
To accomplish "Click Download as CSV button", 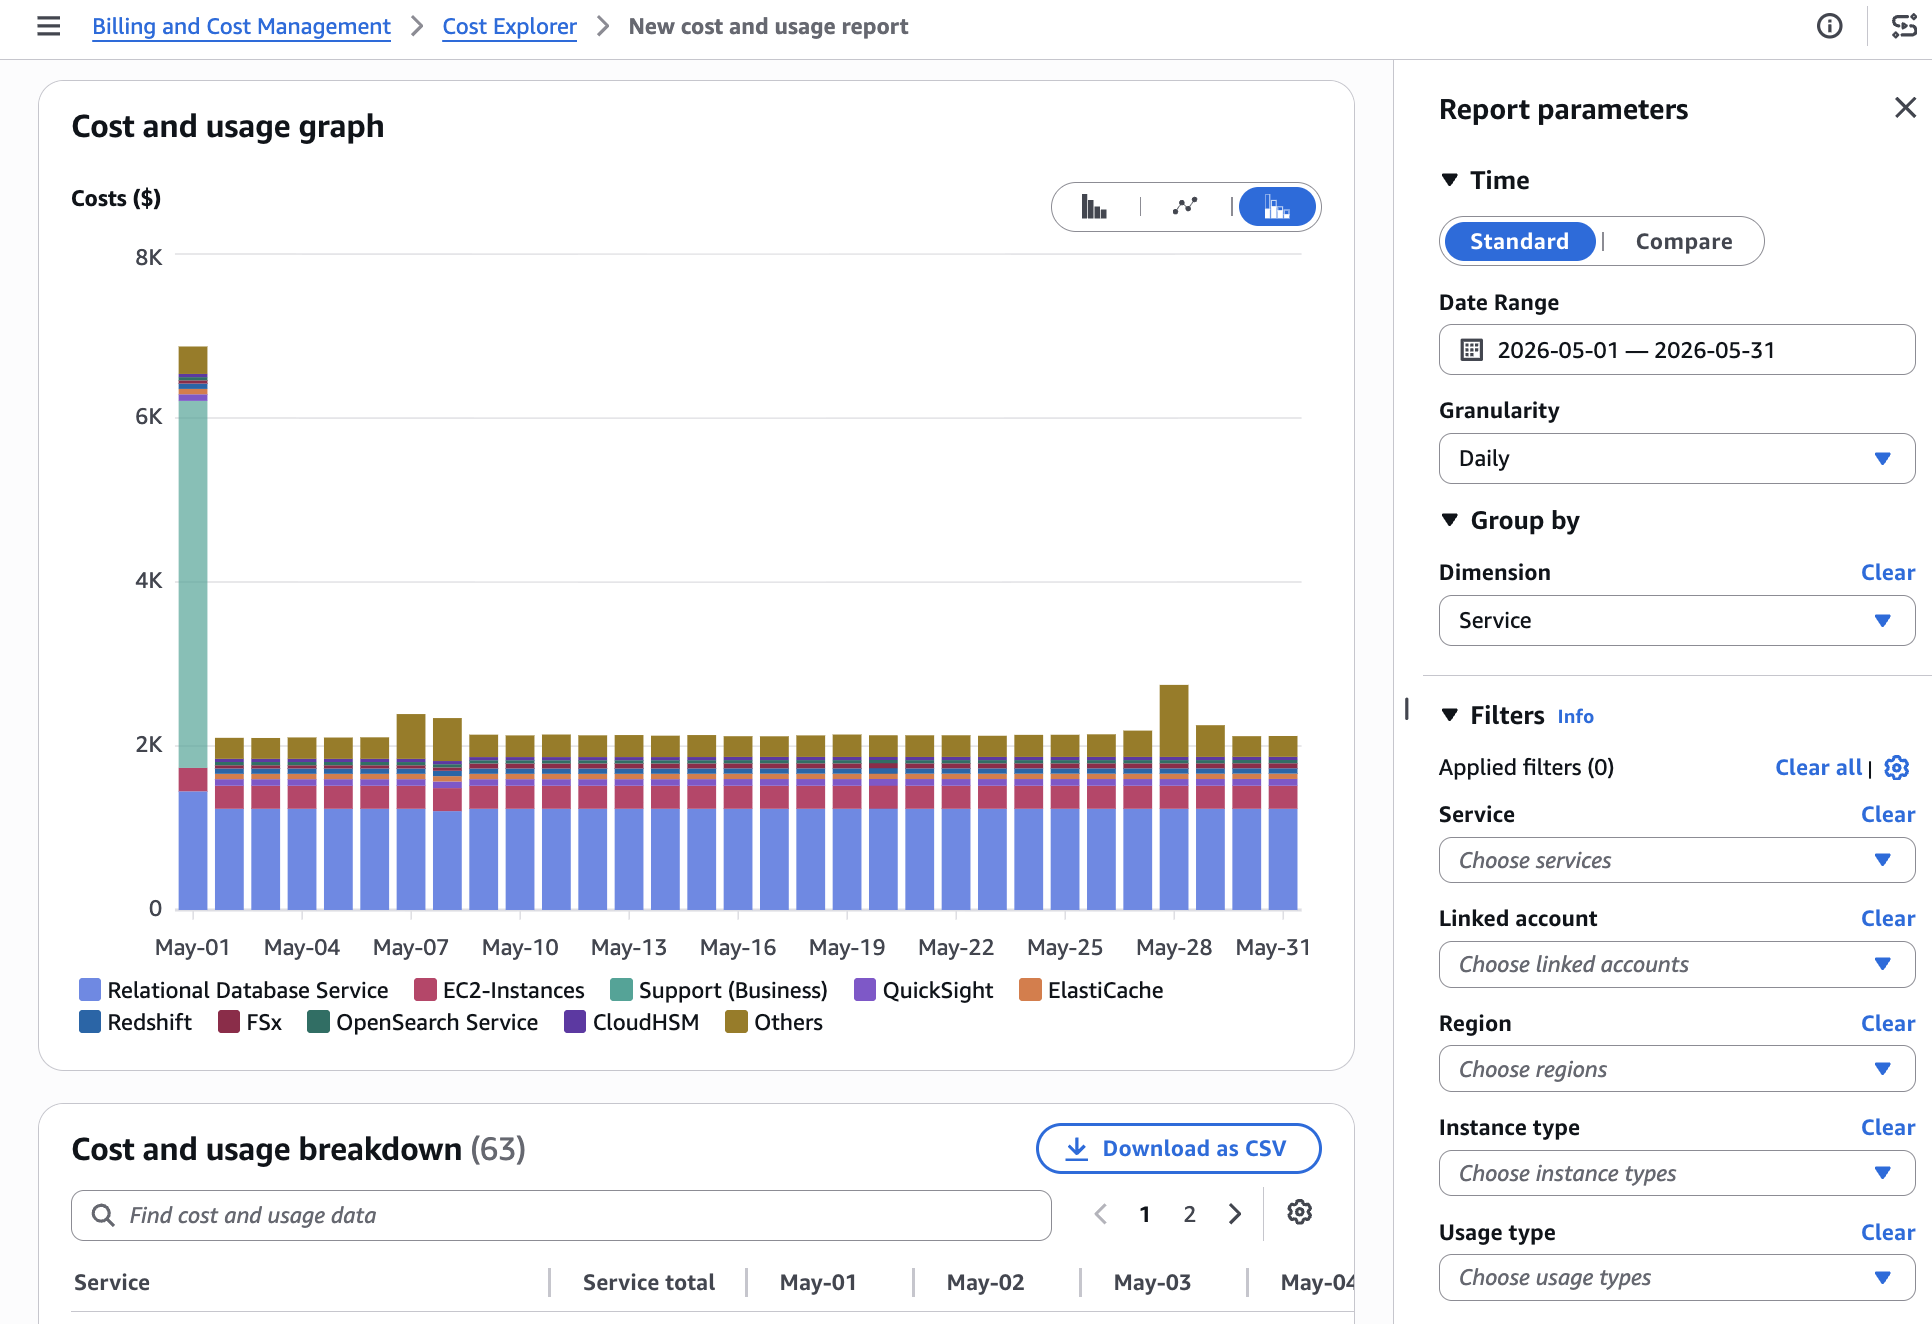I will point(1178,1148).
